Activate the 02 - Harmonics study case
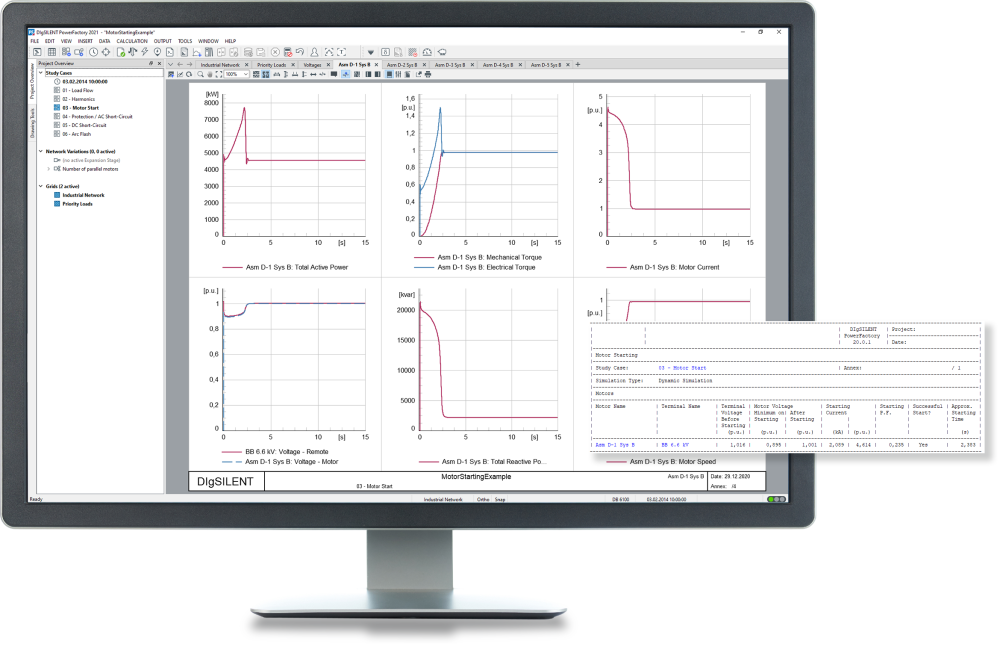1000x667 pixels. (x=78, y=99)
